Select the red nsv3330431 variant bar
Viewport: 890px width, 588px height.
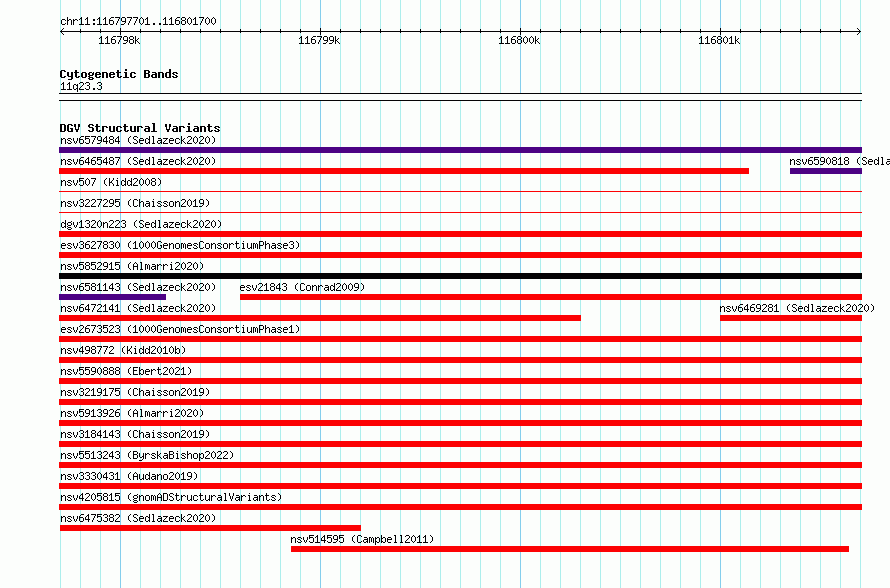460,486
